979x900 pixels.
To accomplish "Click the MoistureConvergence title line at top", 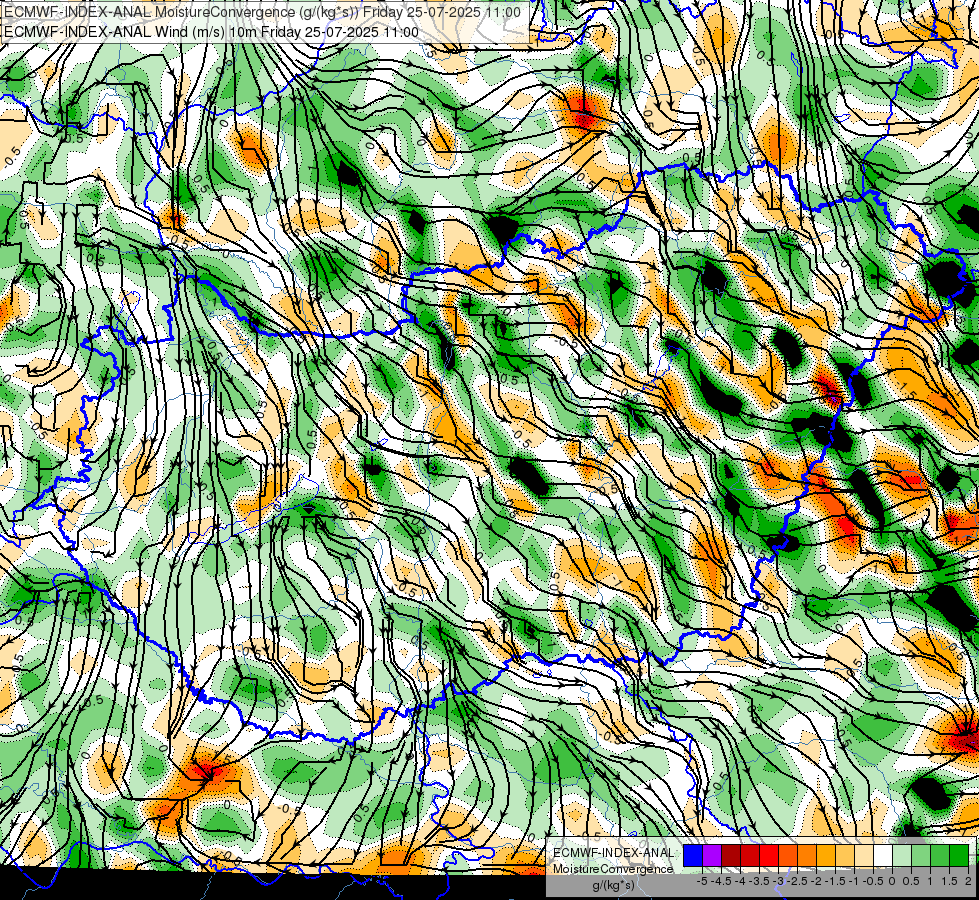I will 262,12.
